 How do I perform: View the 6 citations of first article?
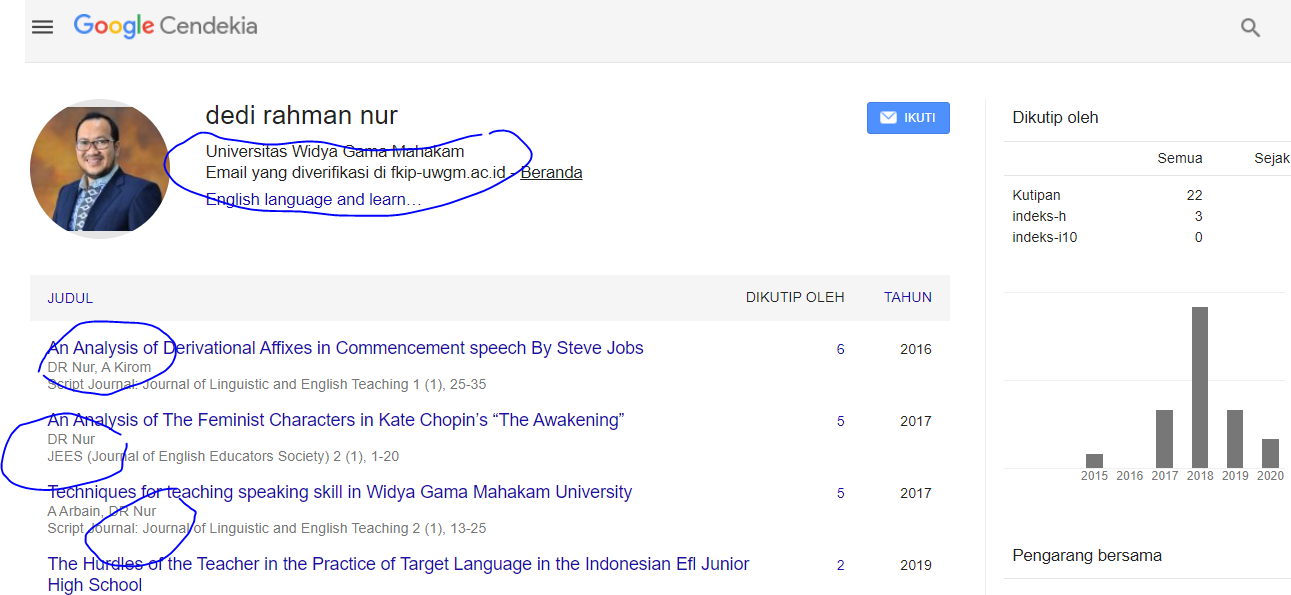point(840,349)
